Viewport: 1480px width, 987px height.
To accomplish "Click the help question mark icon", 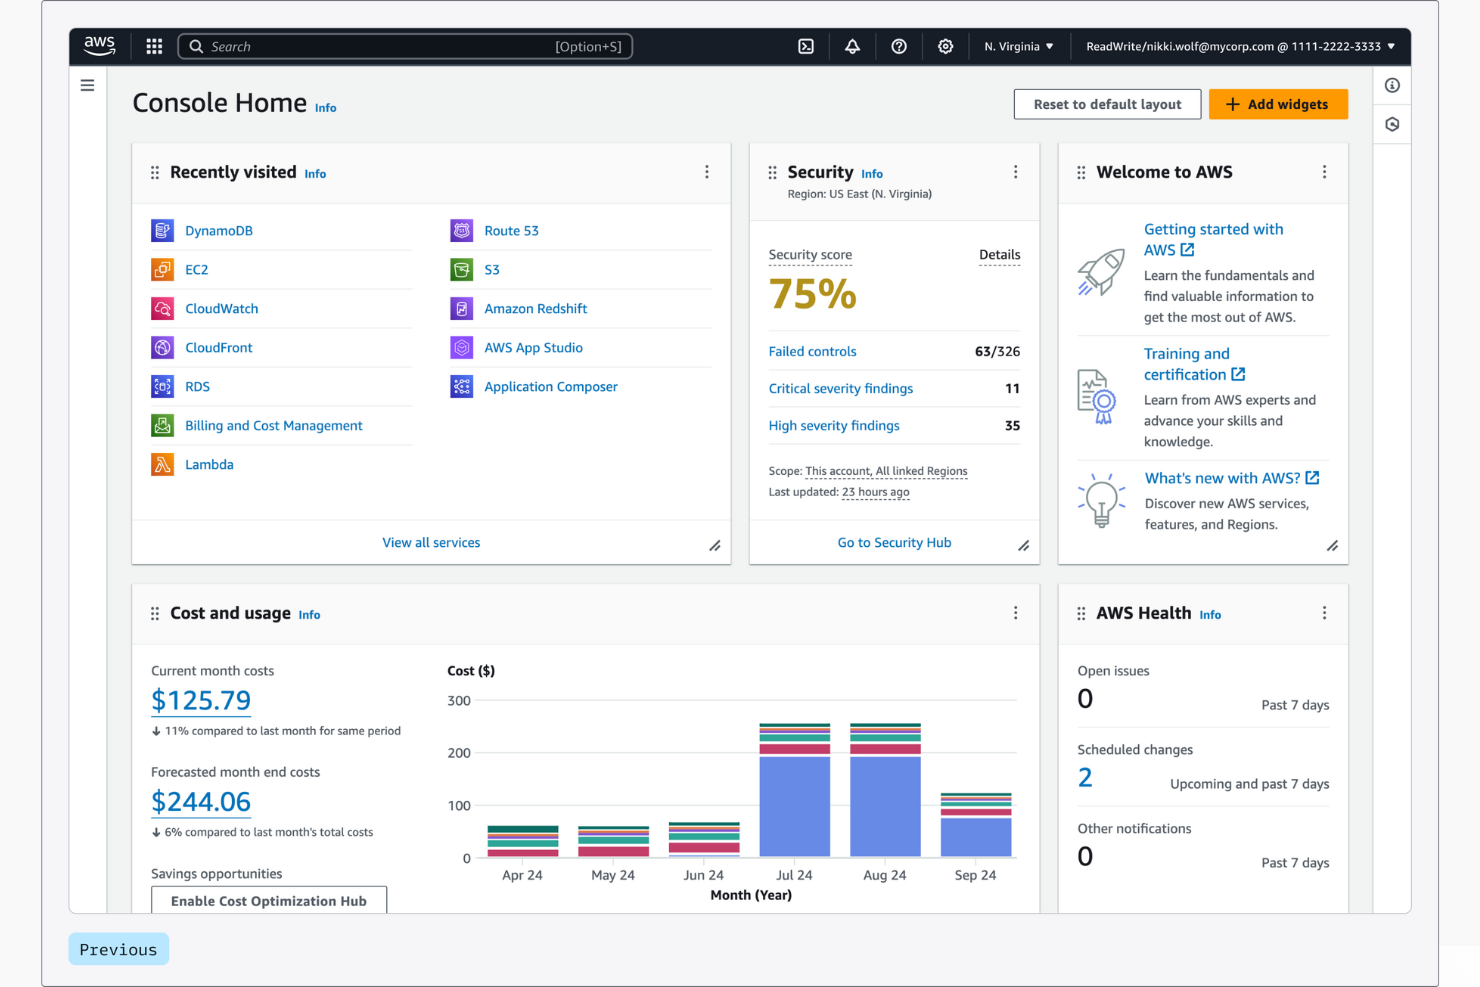I will click(x=898, y=46).
